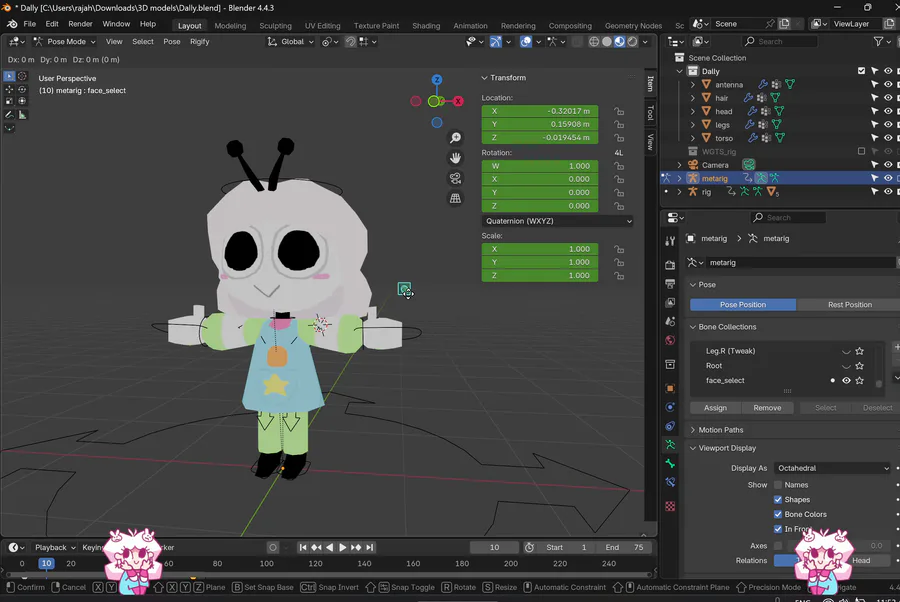Play the animation forward
Image resolution: width=900 pixels, height=602 pixels.
[x=343, y=547]
